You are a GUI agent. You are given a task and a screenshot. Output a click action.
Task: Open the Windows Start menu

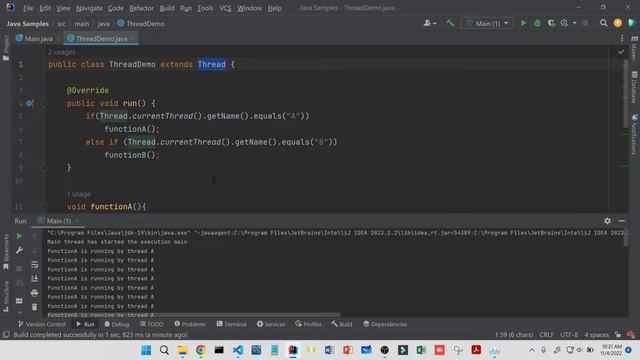click(x=146, y=350)
